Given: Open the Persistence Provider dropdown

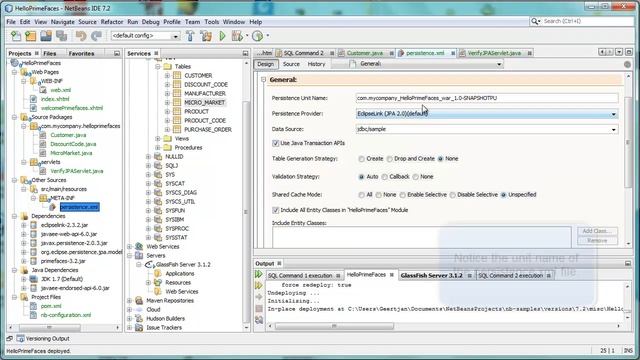Looking at the screenshot, I should tap(613, 114).
